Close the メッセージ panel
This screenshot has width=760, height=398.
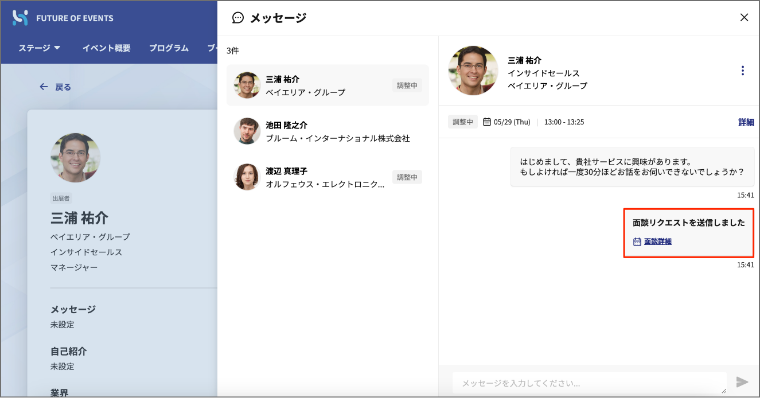click(744, 17)
